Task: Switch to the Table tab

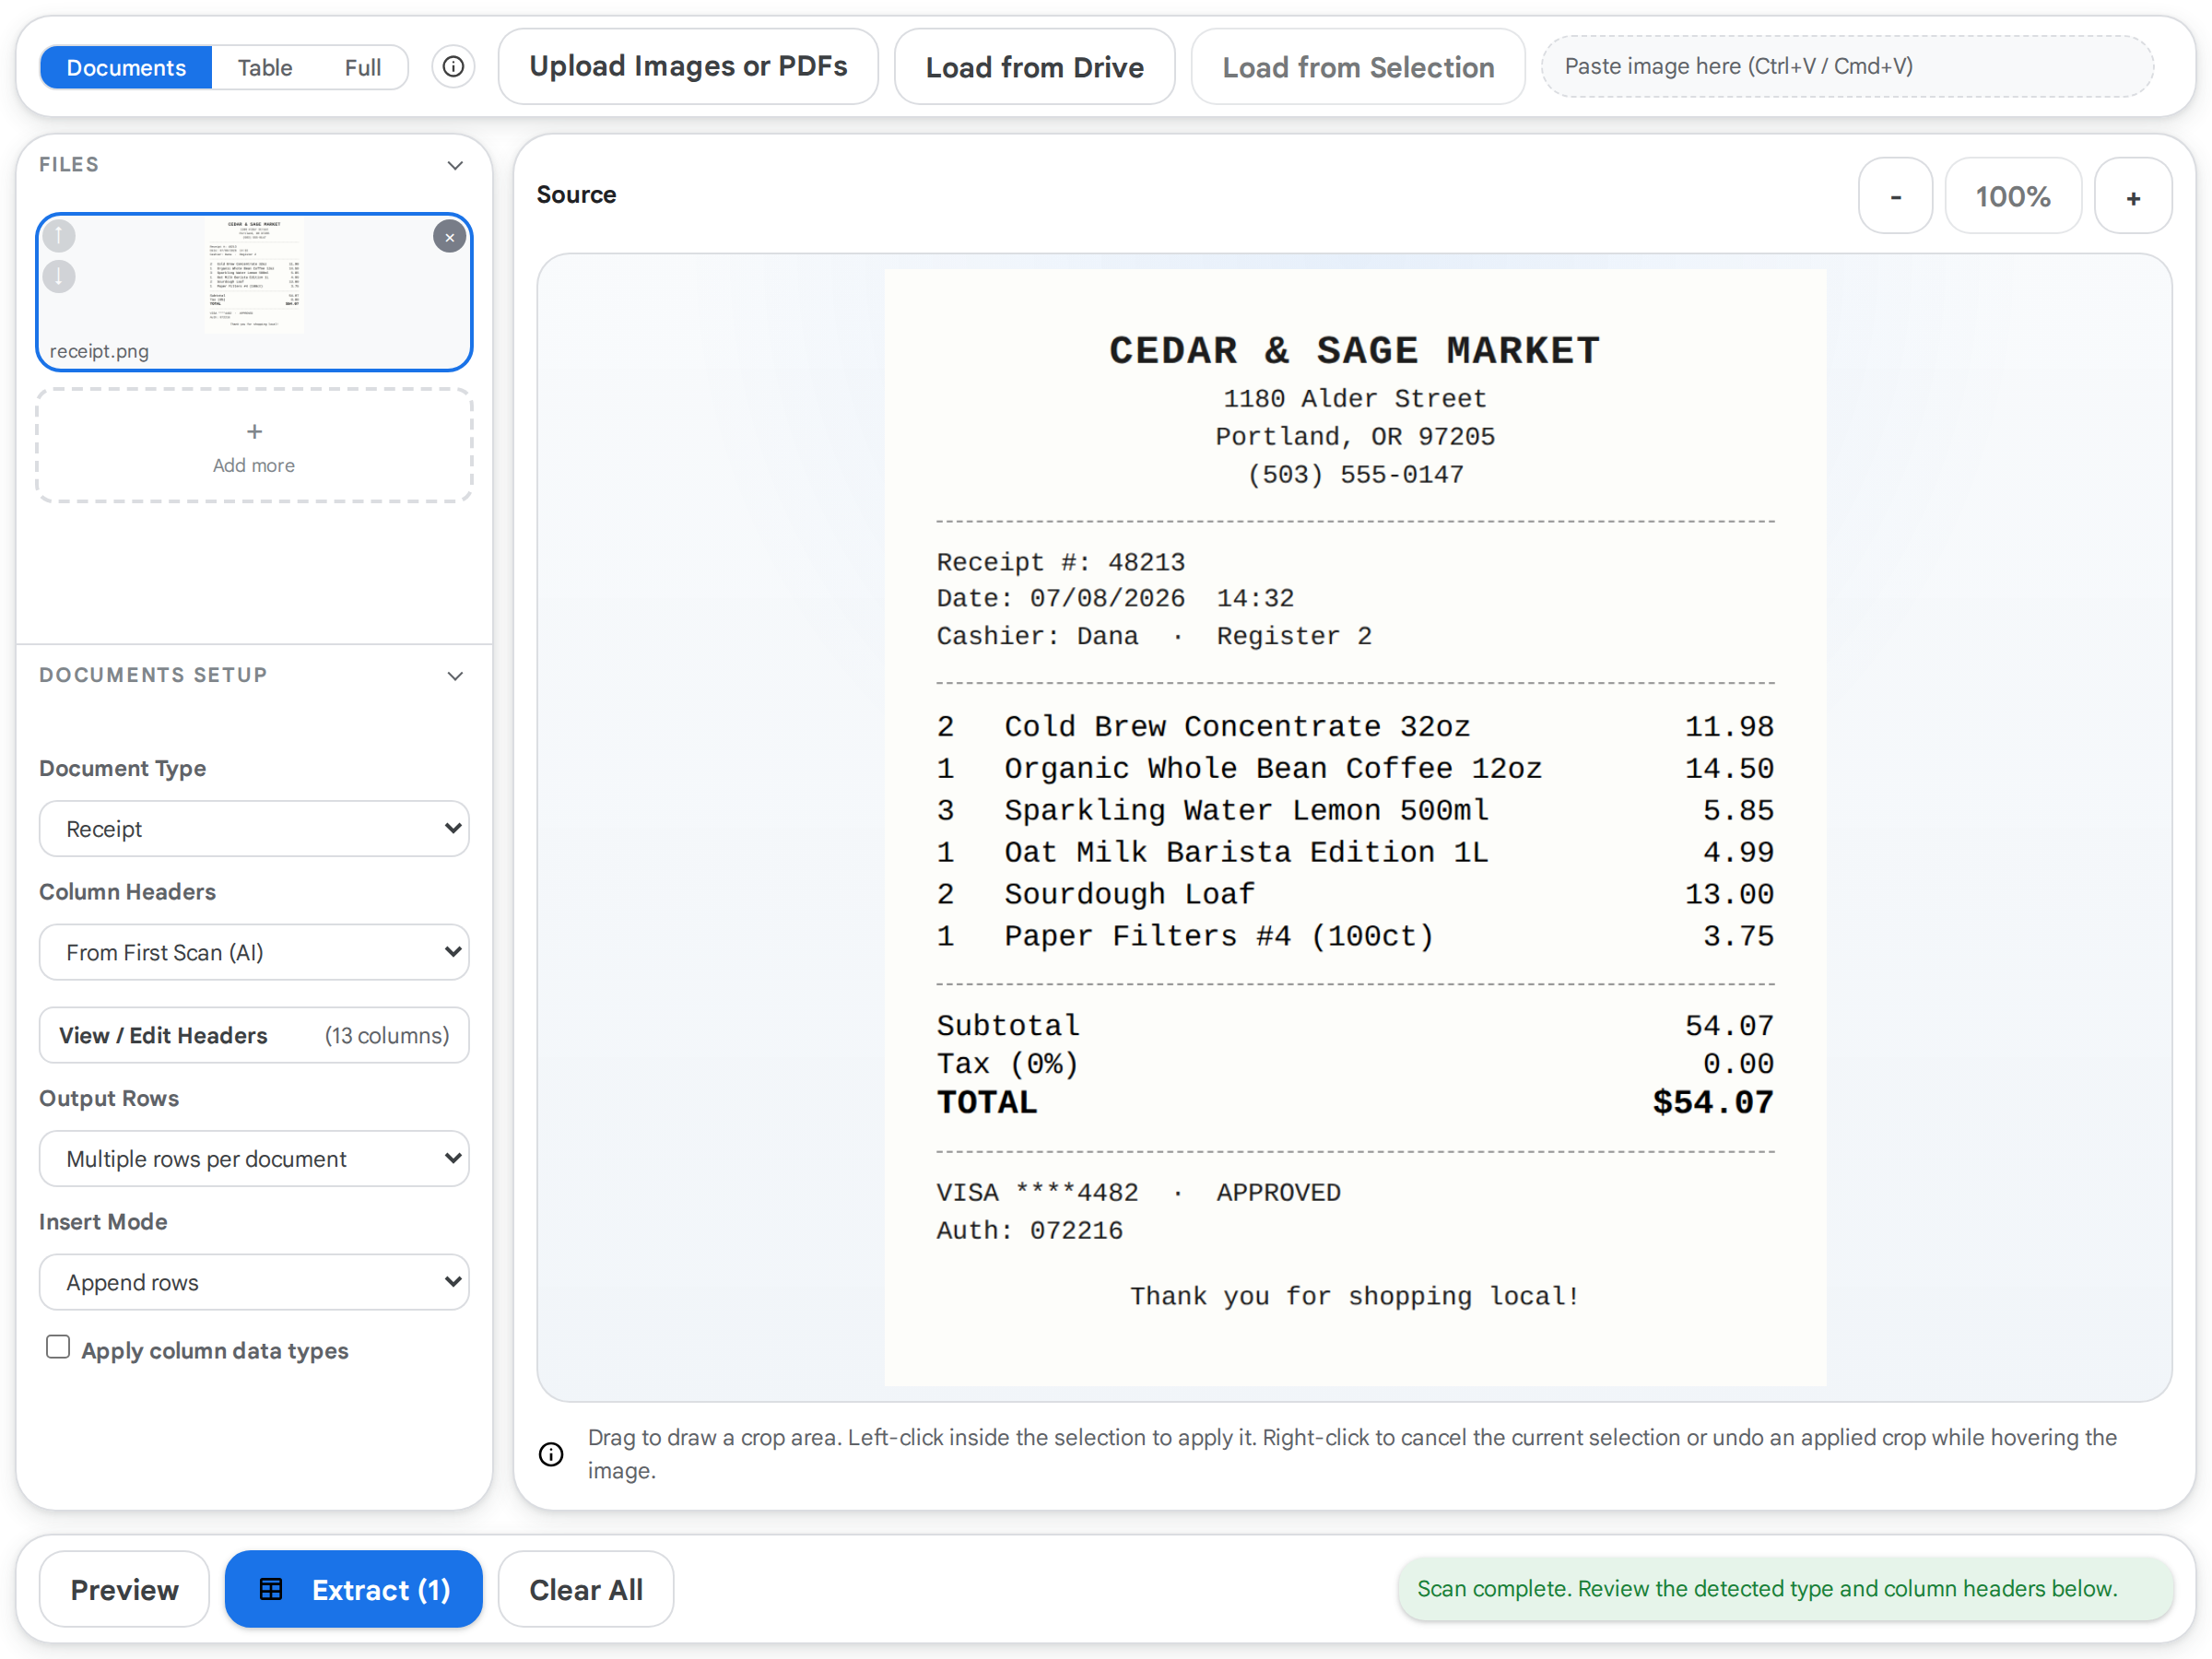Action: pos(265,67)
